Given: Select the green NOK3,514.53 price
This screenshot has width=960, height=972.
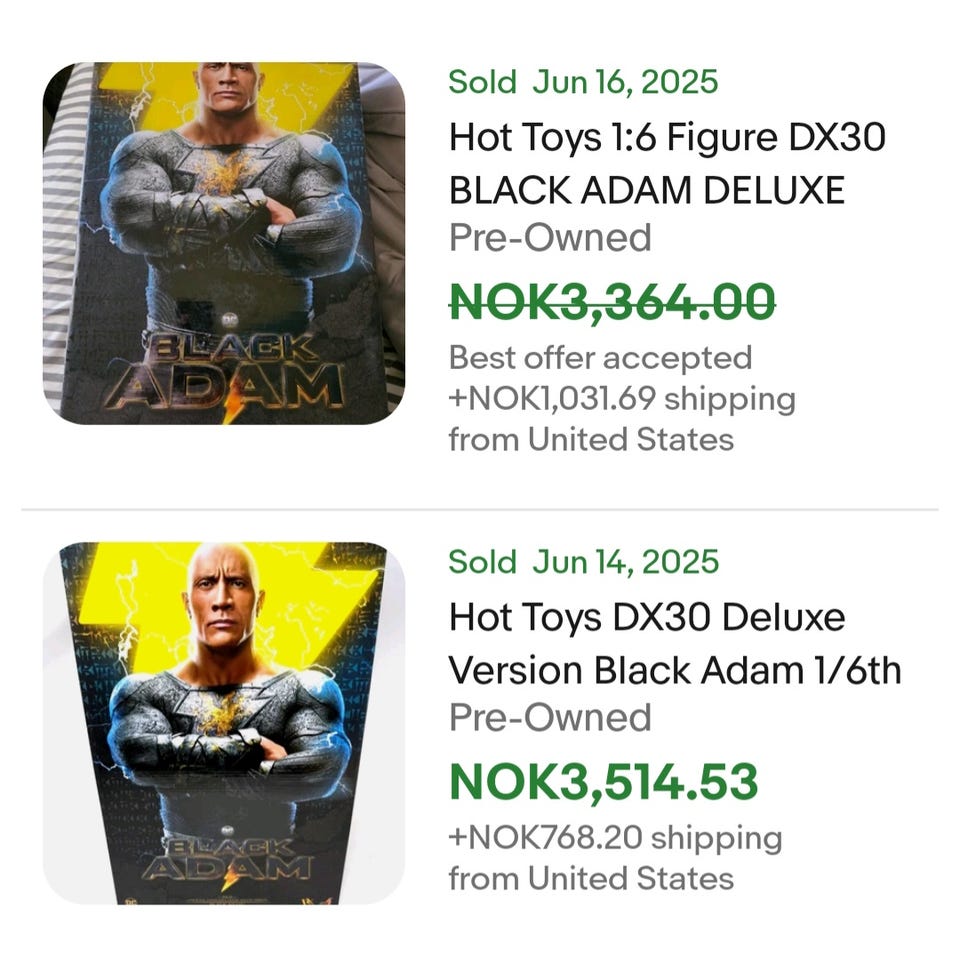Looking at the screenshot, I should tap(603, 781).
